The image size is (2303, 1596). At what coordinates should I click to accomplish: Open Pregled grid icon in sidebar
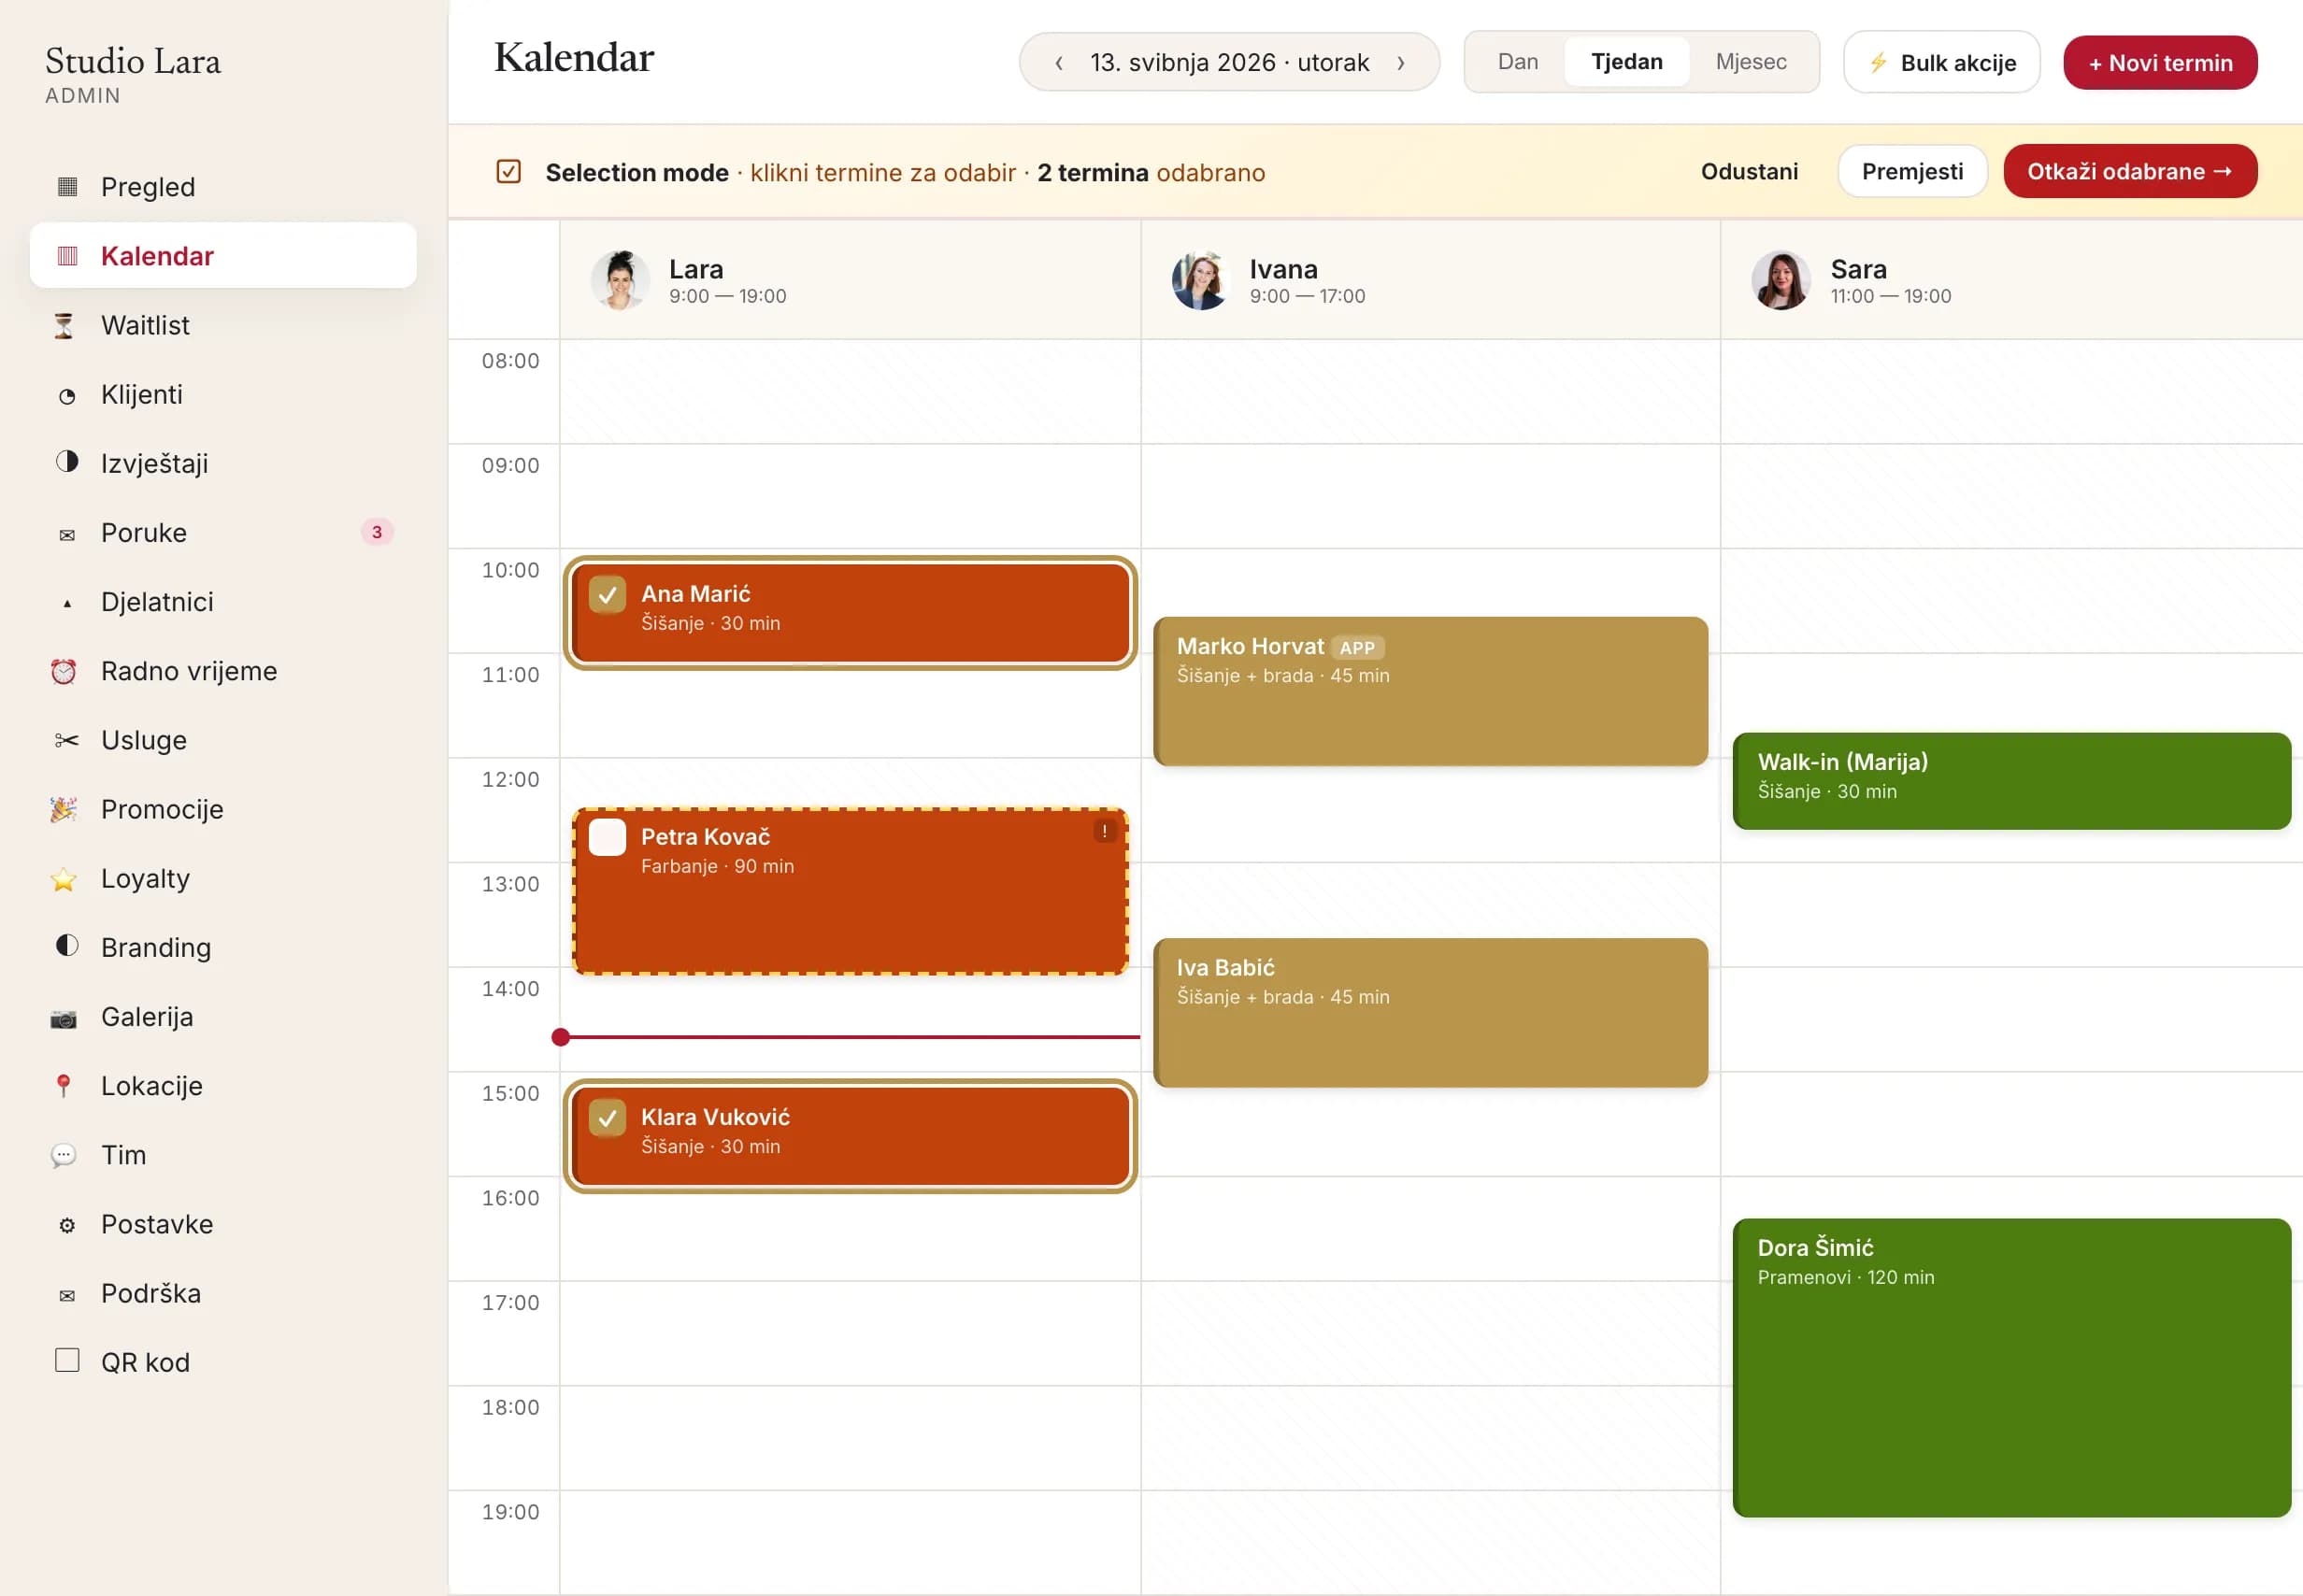tap(67, 187)
